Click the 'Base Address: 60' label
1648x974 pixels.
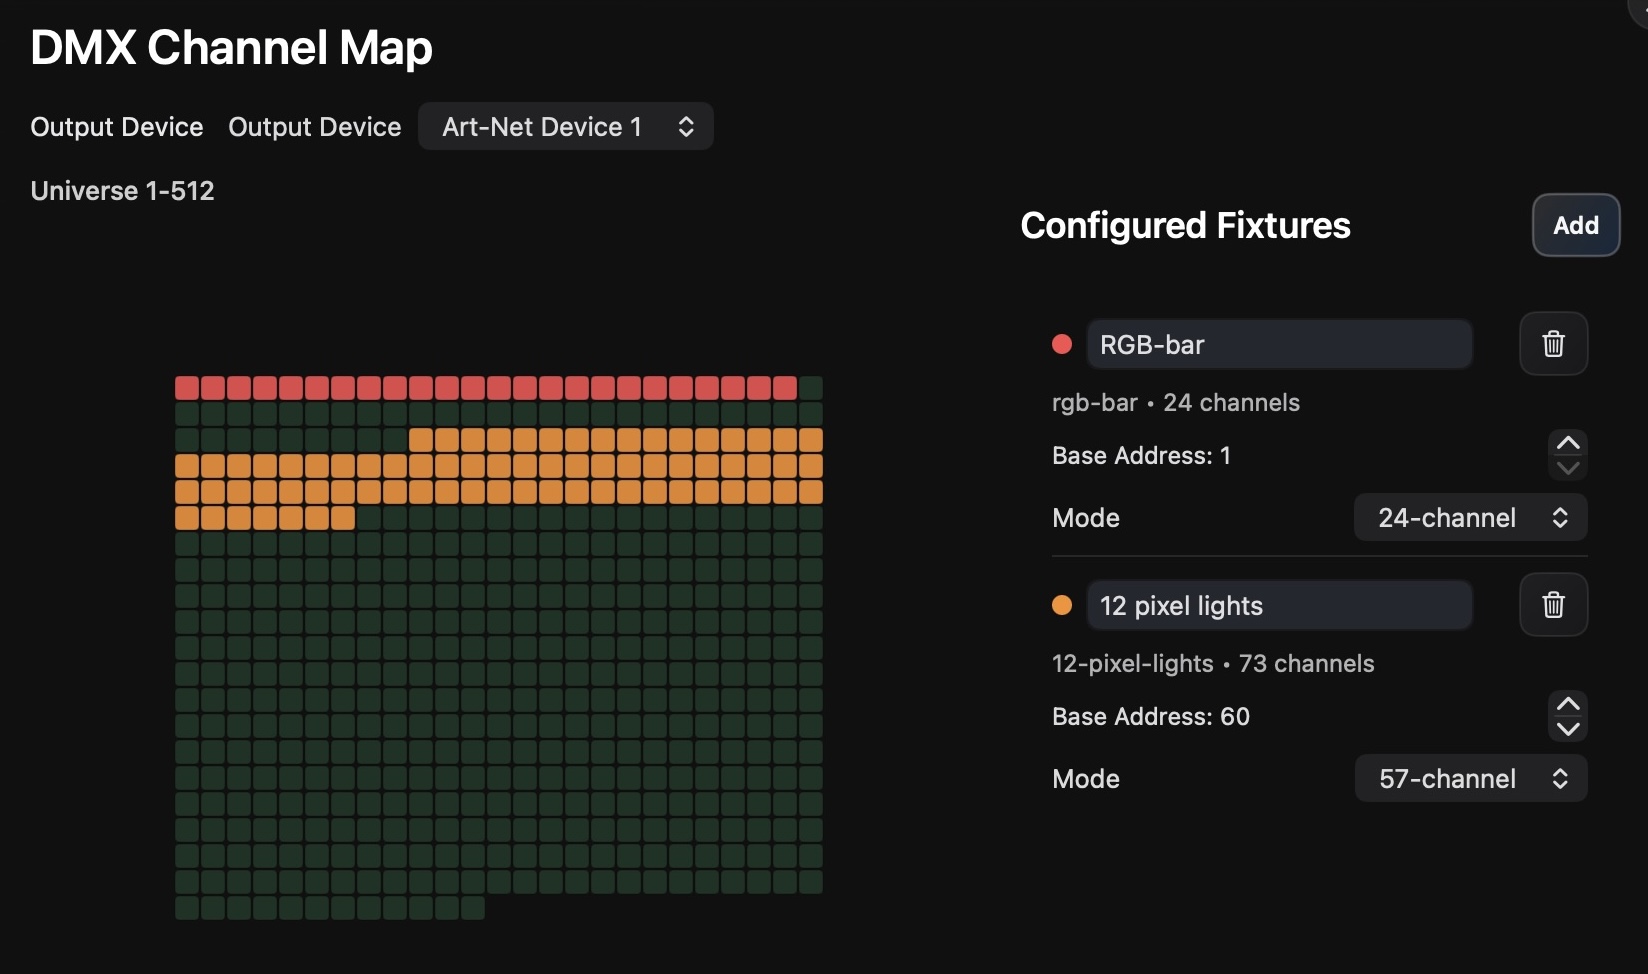tap(1151, 717)
